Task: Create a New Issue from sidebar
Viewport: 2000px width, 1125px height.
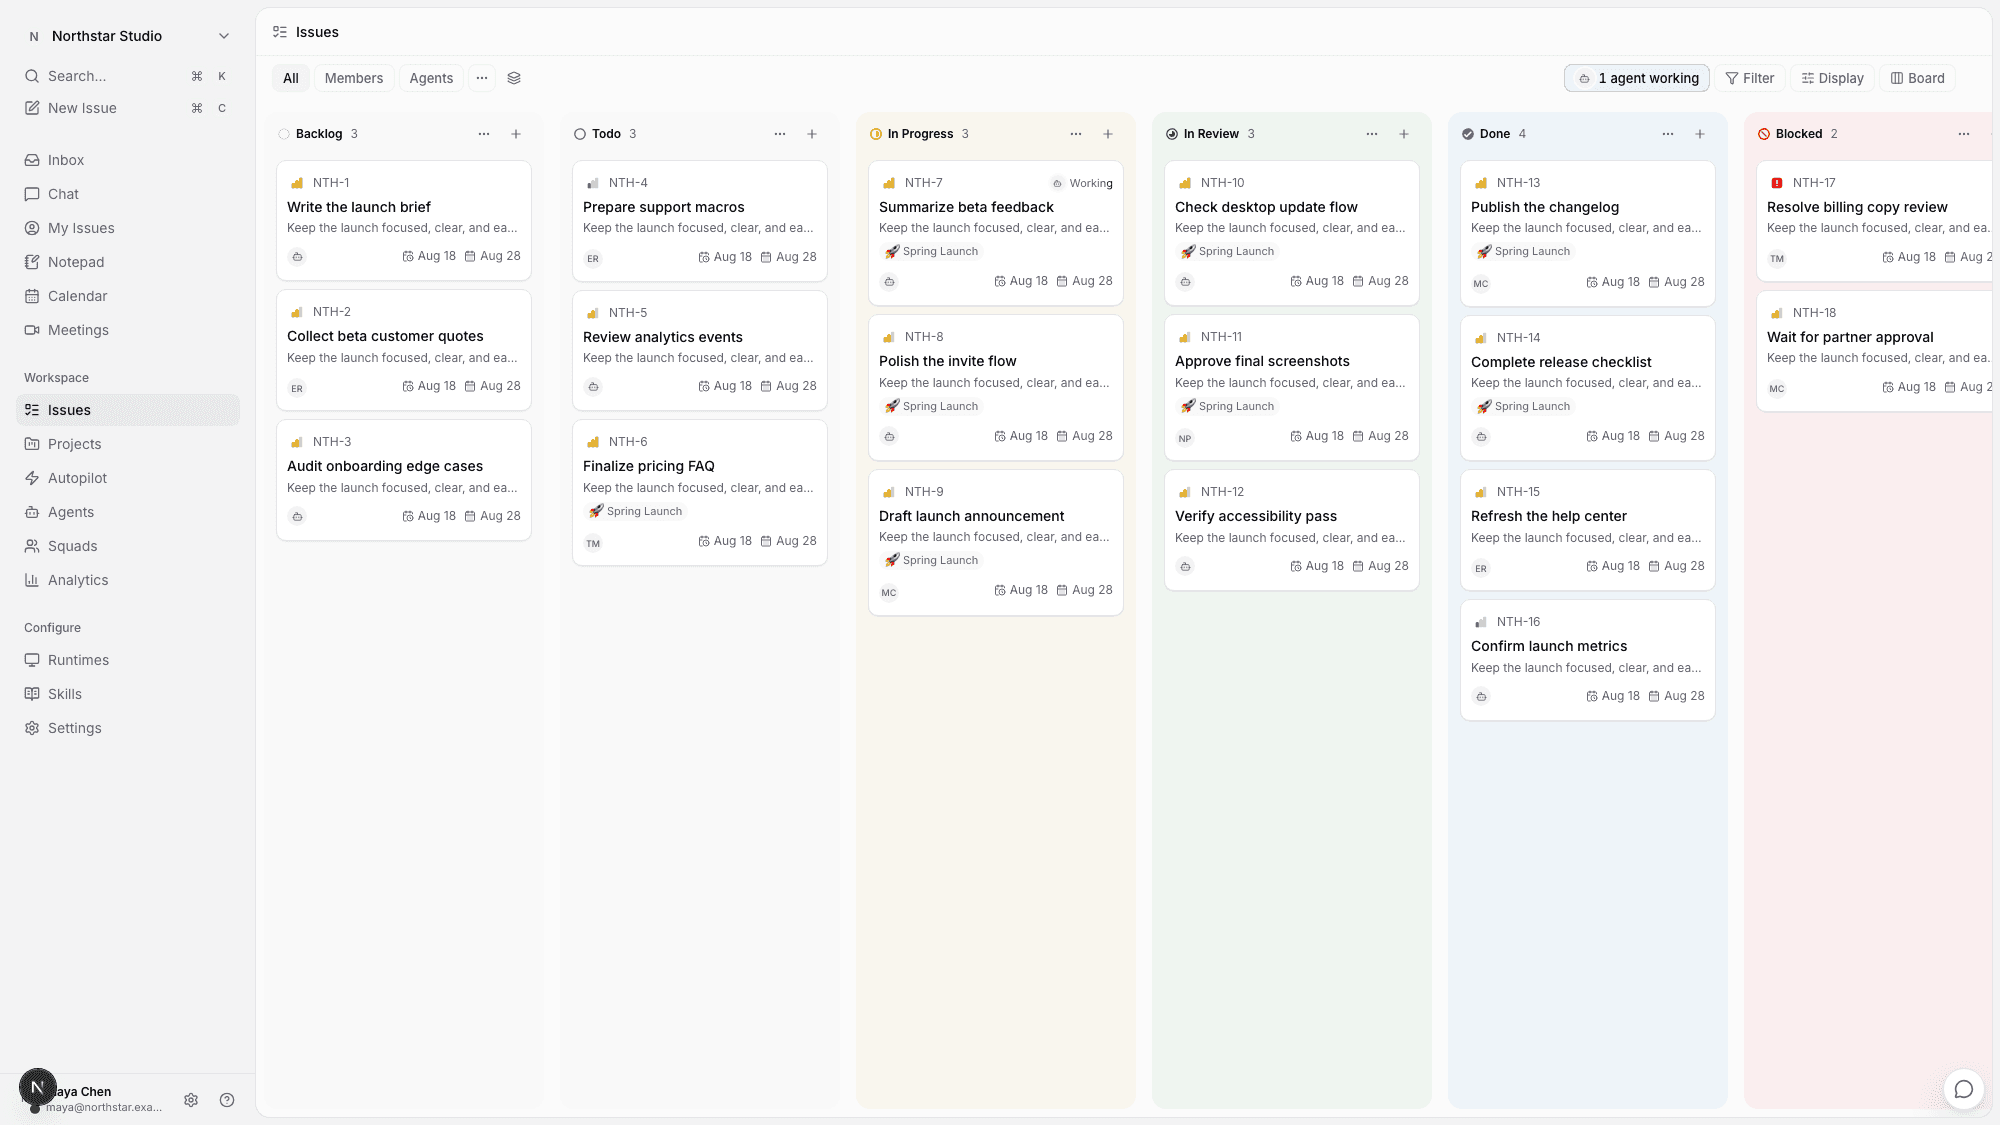Action: (128, 108)
